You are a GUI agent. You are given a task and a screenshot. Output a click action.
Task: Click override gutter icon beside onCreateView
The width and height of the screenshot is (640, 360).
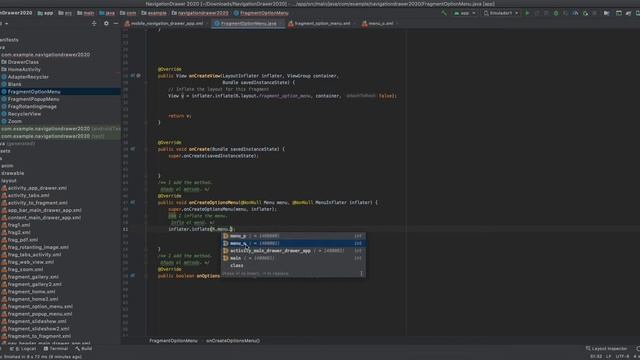pyautogui.click(x=133, y=76)
